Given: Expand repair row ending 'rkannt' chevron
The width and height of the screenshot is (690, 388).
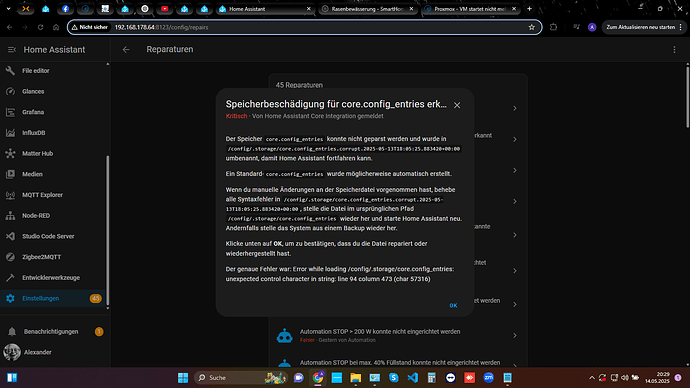Looking at the screenshot, I should [x=514, y=139].
